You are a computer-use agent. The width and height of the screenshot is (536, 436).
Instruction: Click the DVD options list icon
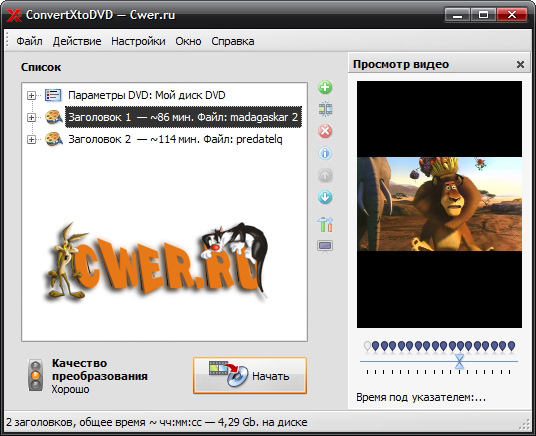(53, 95)
